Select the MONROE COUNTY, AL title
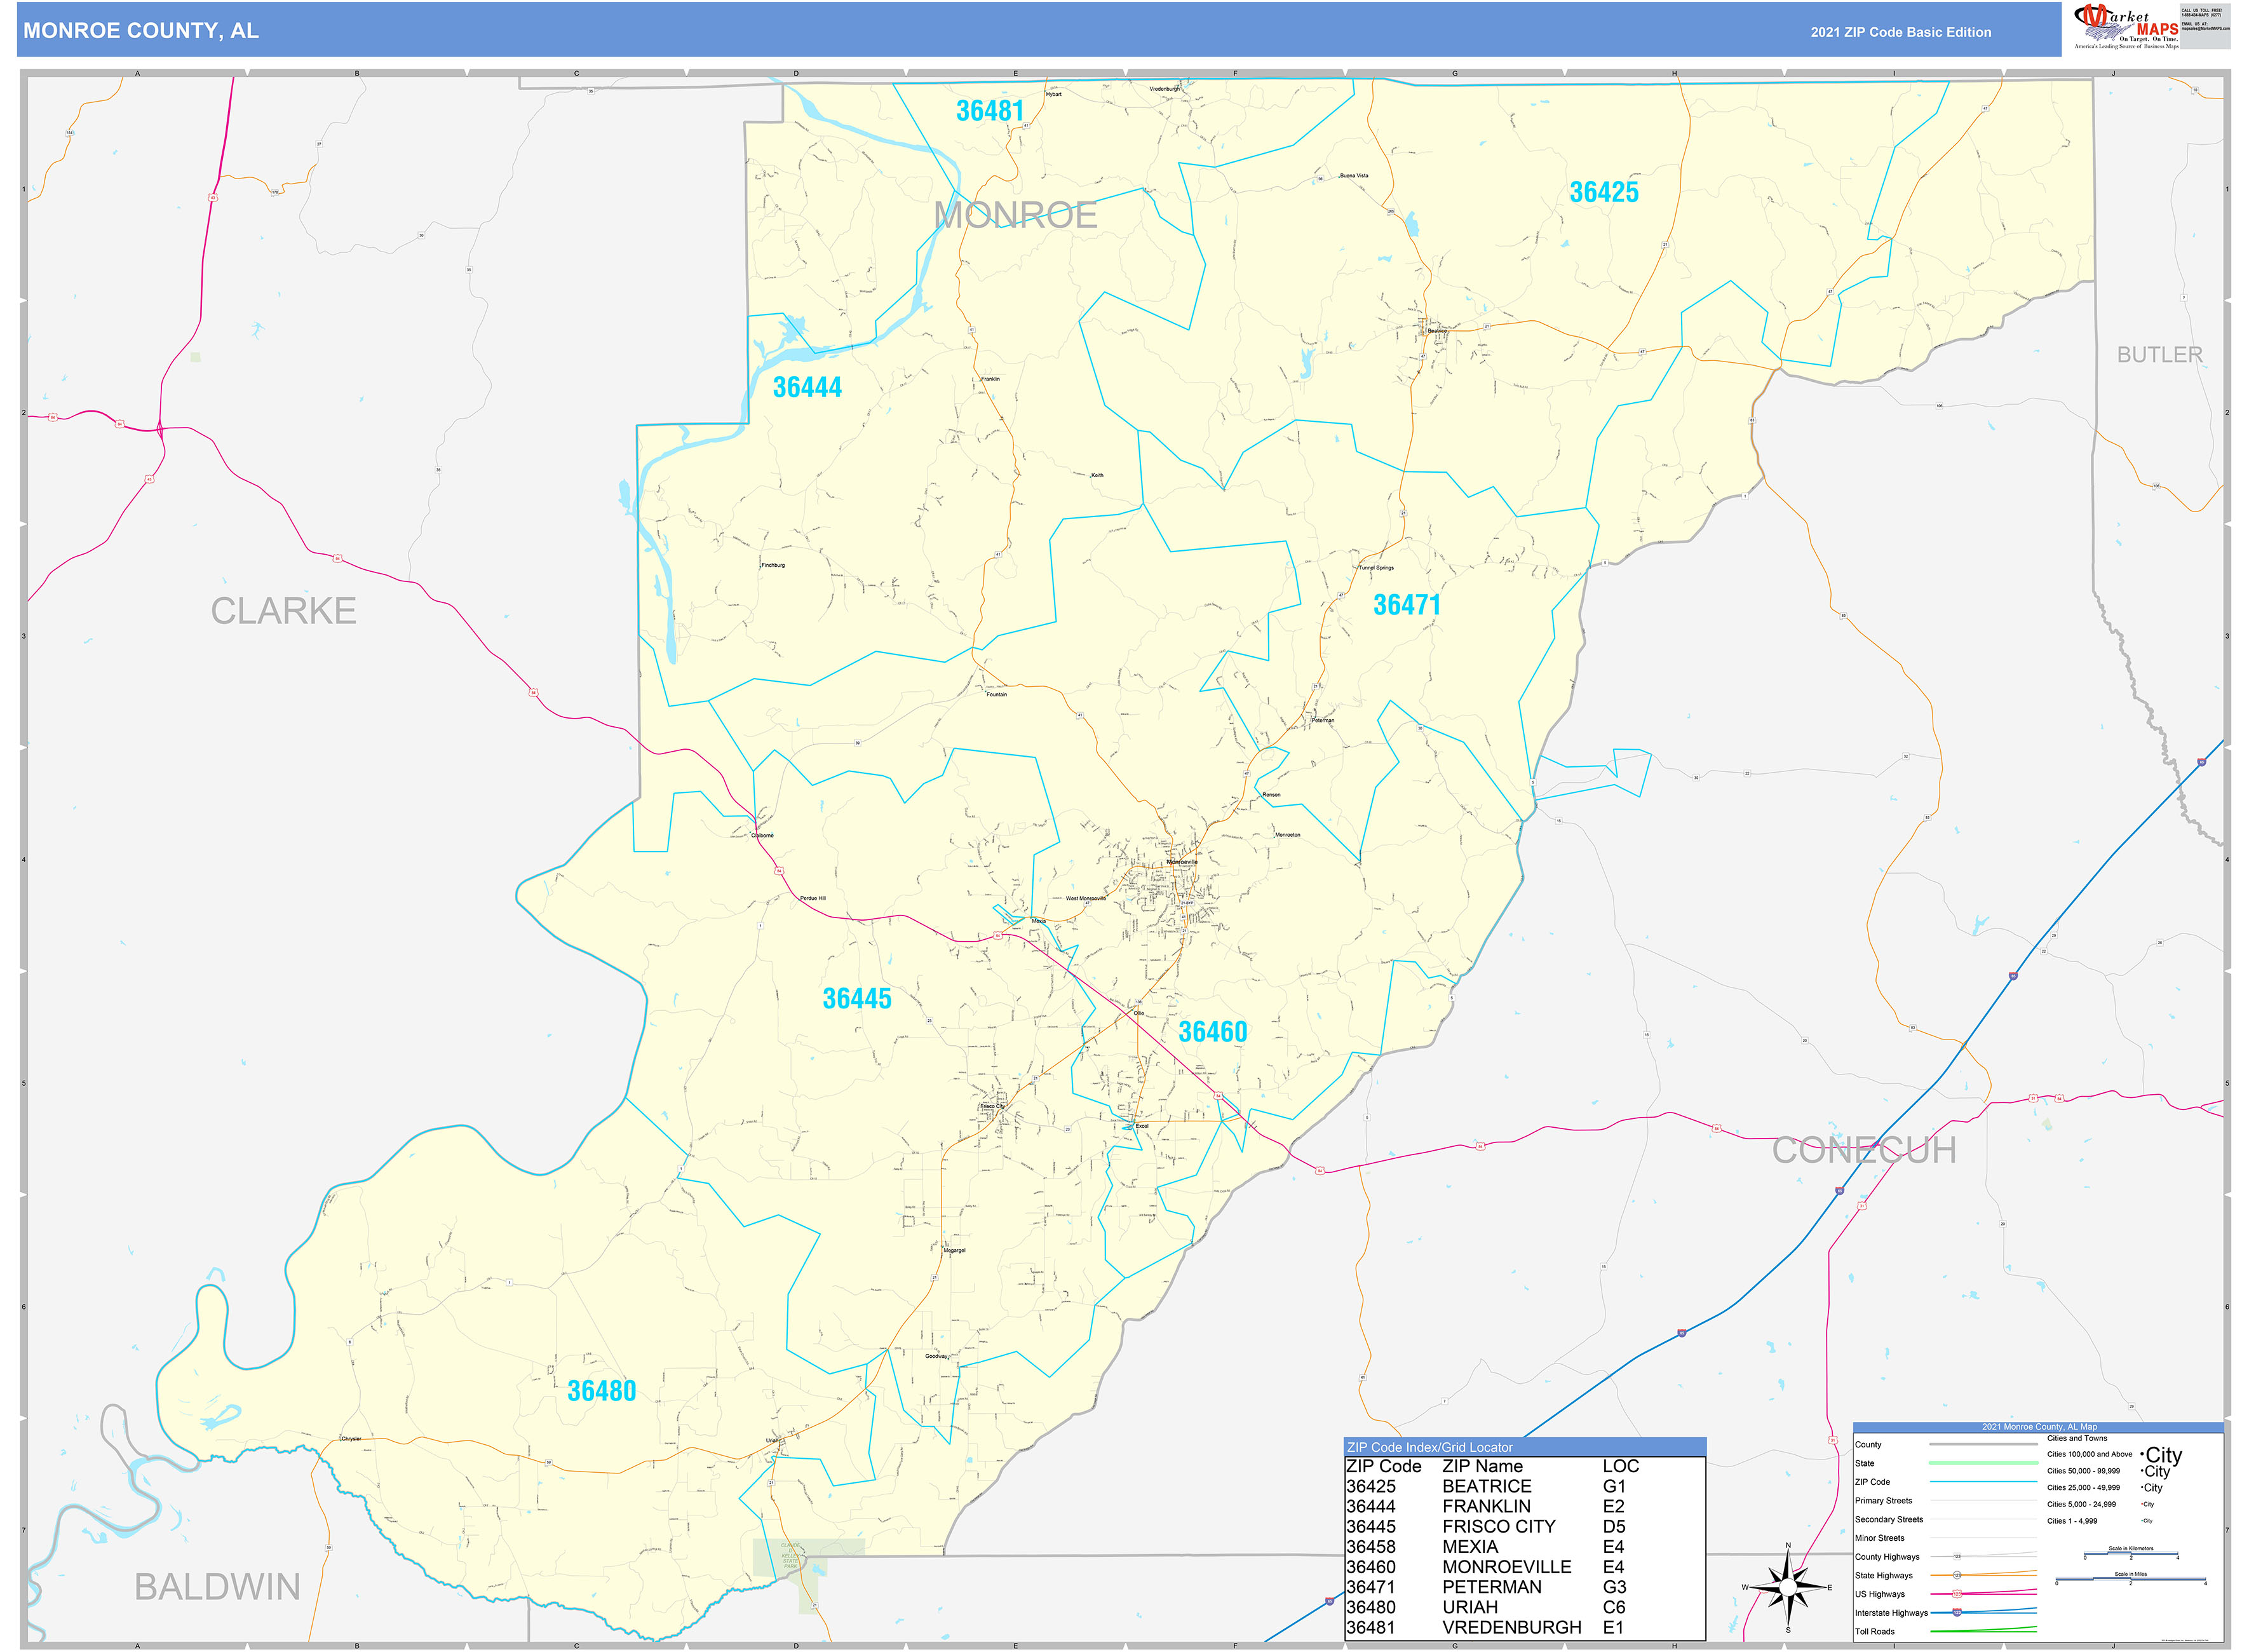The width and height of the screenshot is (2242, 1652). (141, 31)
